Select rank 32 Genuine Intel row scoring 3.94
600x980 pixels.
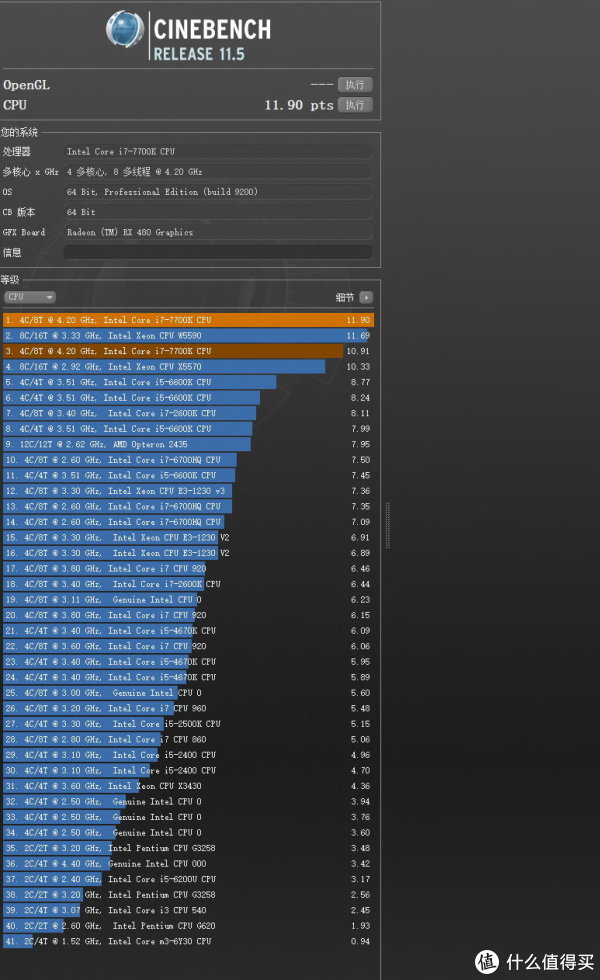pos(188,802)
